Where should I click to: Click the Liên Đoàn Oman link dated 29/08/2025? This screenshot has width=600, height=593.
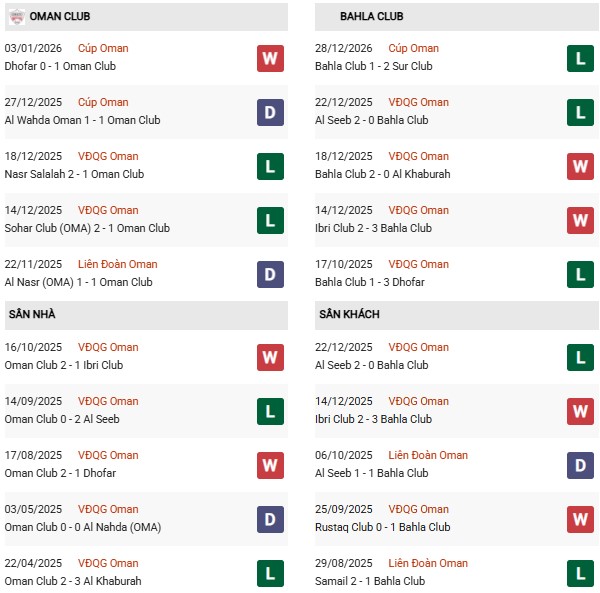428,563
